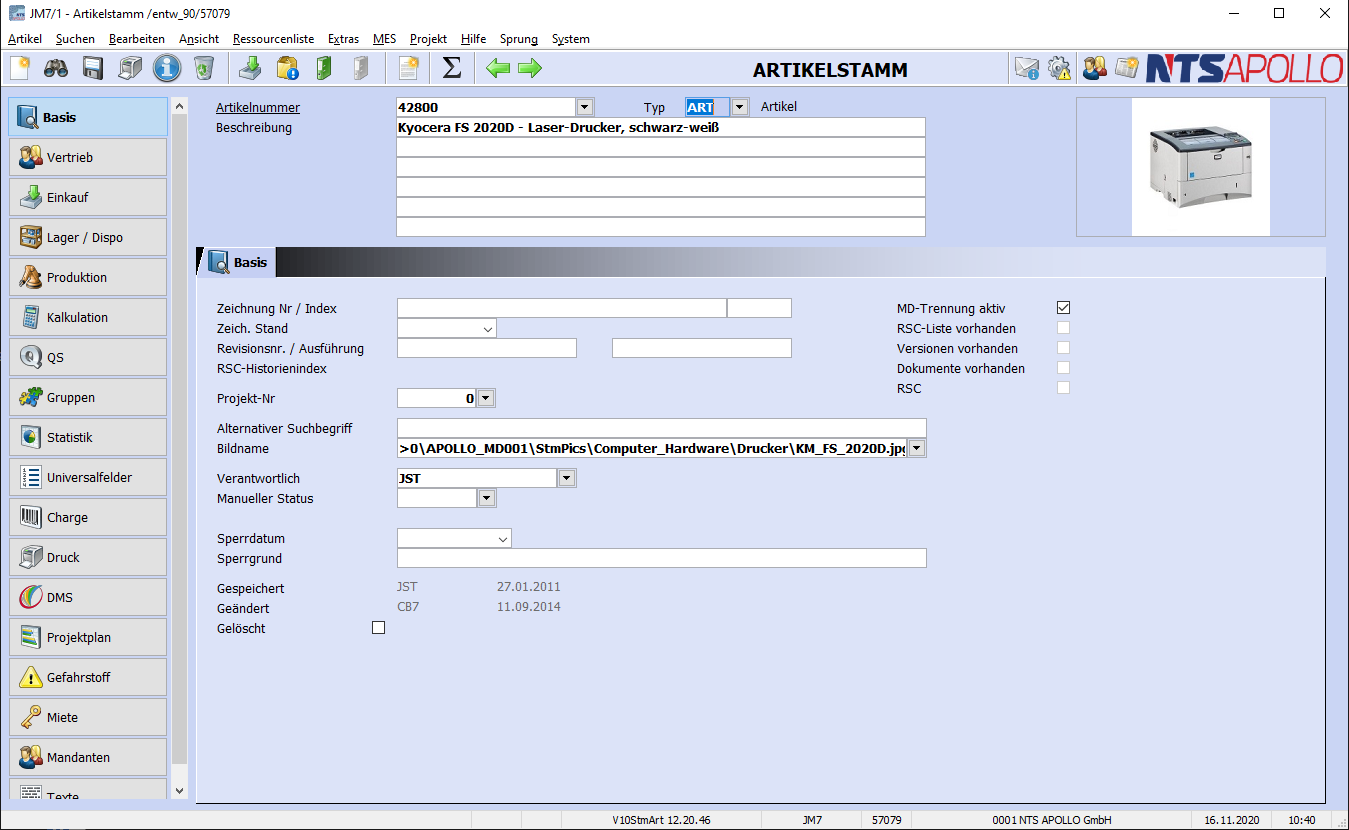Click the yellow package info icon
Viewport: 1349px width, 830px height.
pyautogui.click(x=287, y=68)
